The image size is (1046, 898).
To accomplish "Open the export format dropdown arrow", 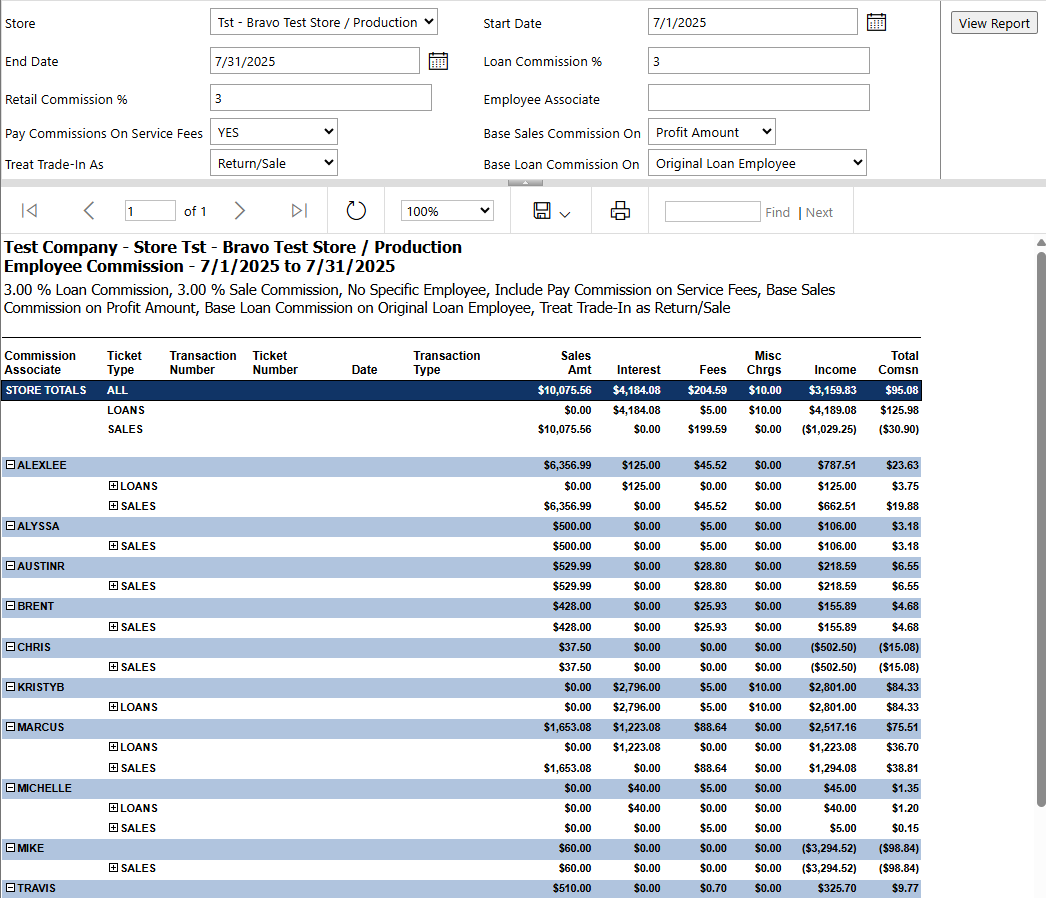I will [x=565, y=214].
